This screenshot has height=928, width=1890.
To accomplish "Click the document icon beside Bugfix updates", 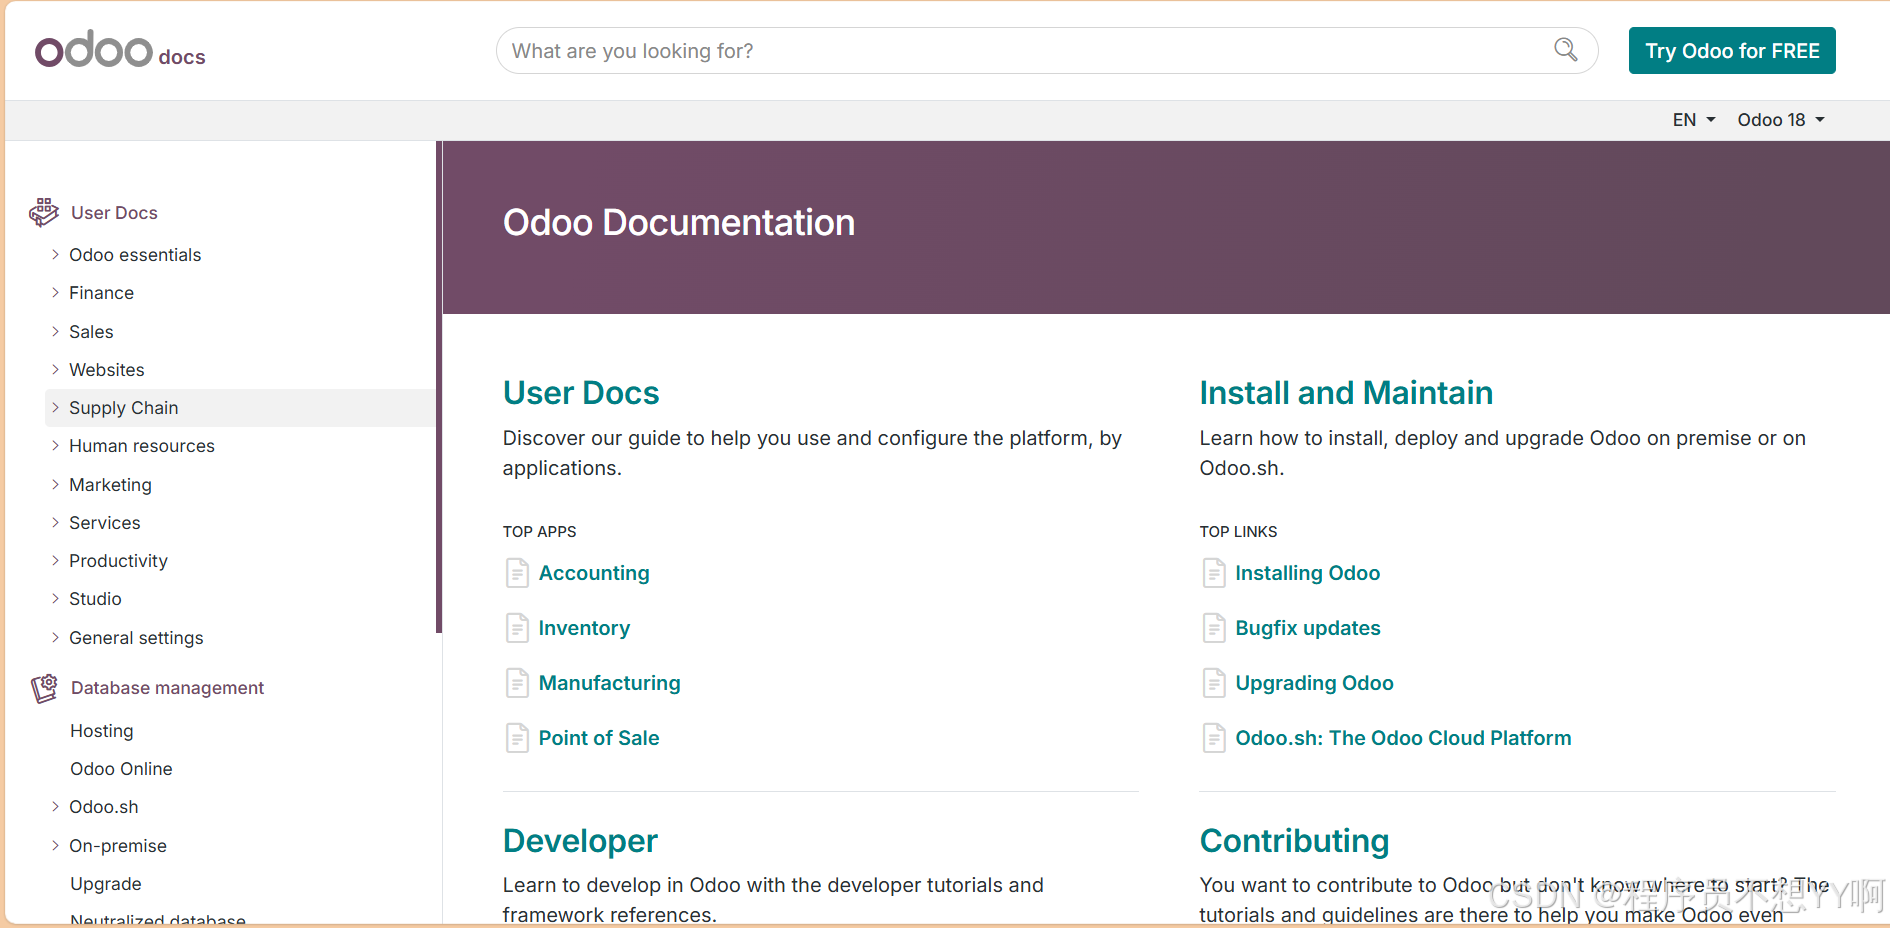I will pos(1214,628).
